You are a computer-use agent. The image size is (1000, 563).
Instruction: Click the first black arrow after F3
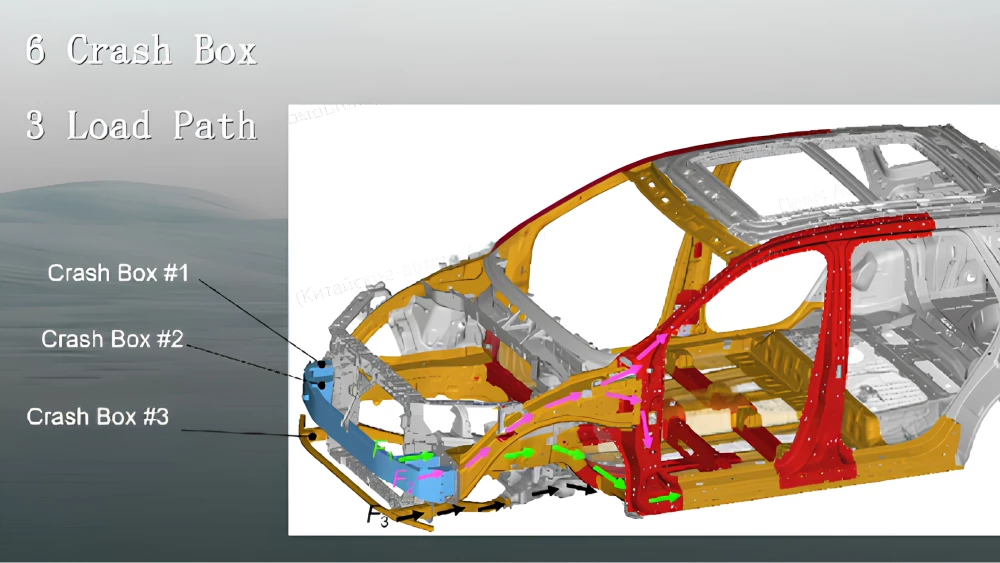[x=412, y=516]
